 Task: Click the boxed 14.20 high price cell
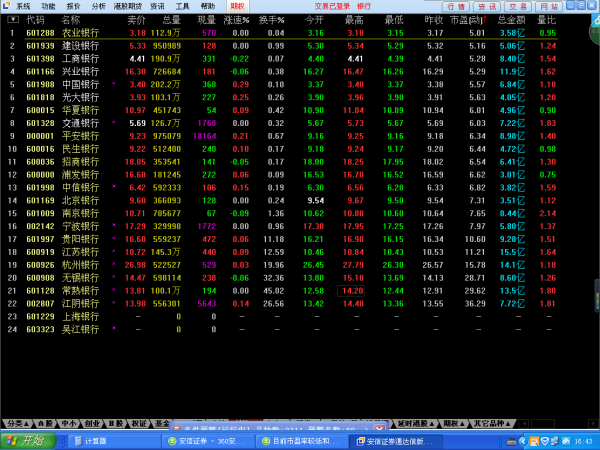351,291
